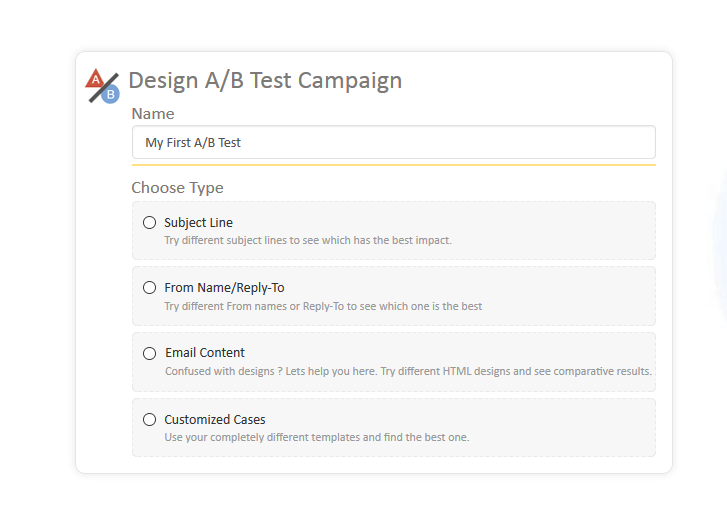
Task: Click the From Name/Reply-To option label
Action: pyautogui.click(x=224, y=288)
